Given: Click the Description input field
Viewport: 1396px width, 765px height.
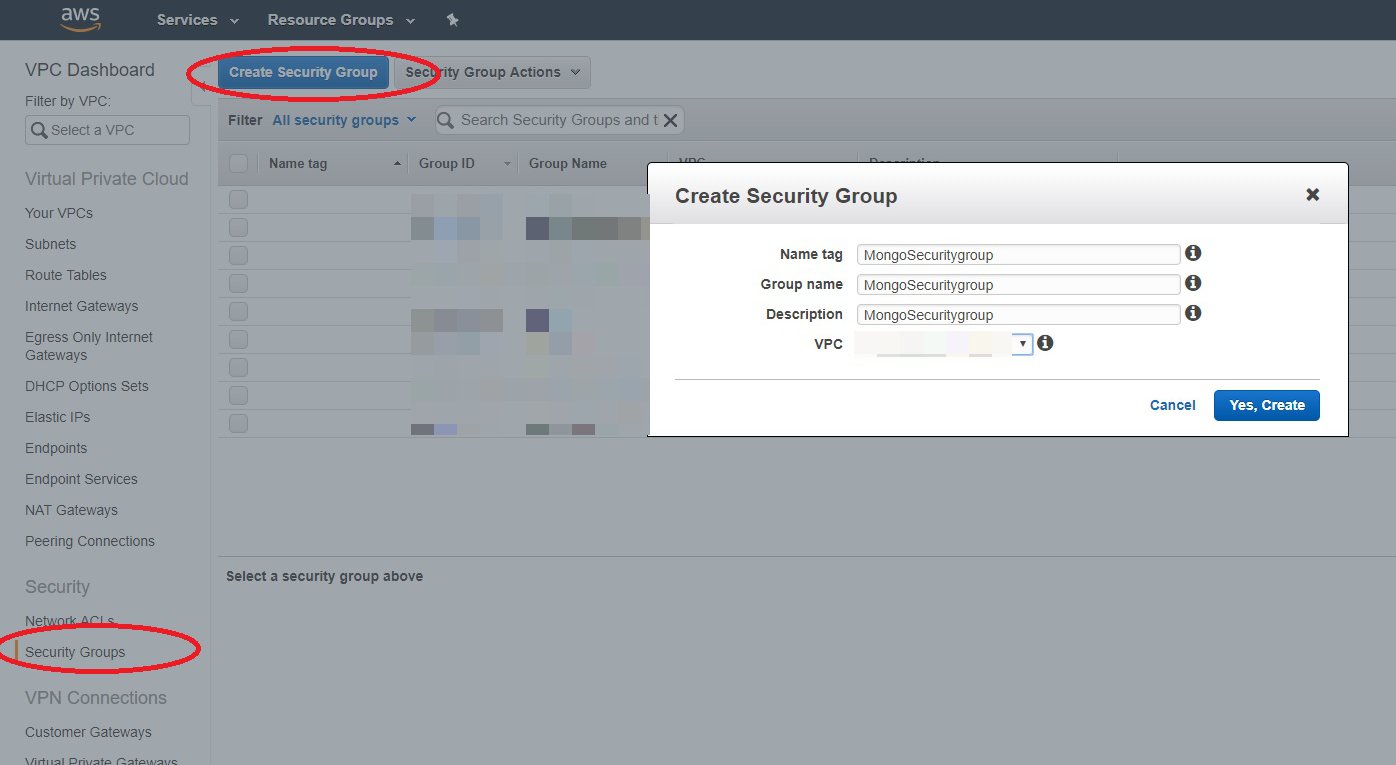Looking at the screenshot, I should point(1019,314).
